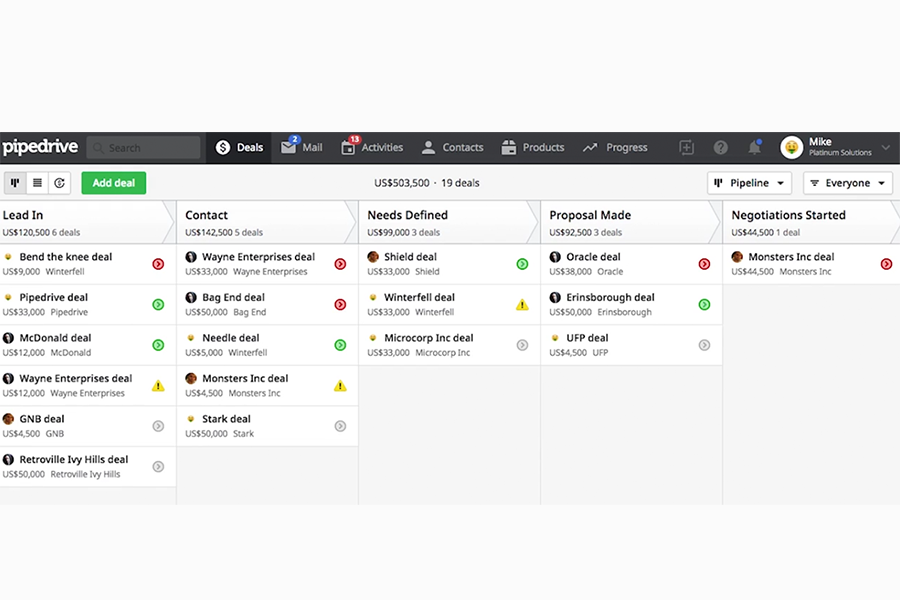The width and height of the screenshot is (900, 600).
Task: Click warning icon on Winterfell deal
Action: pos(522,304)
